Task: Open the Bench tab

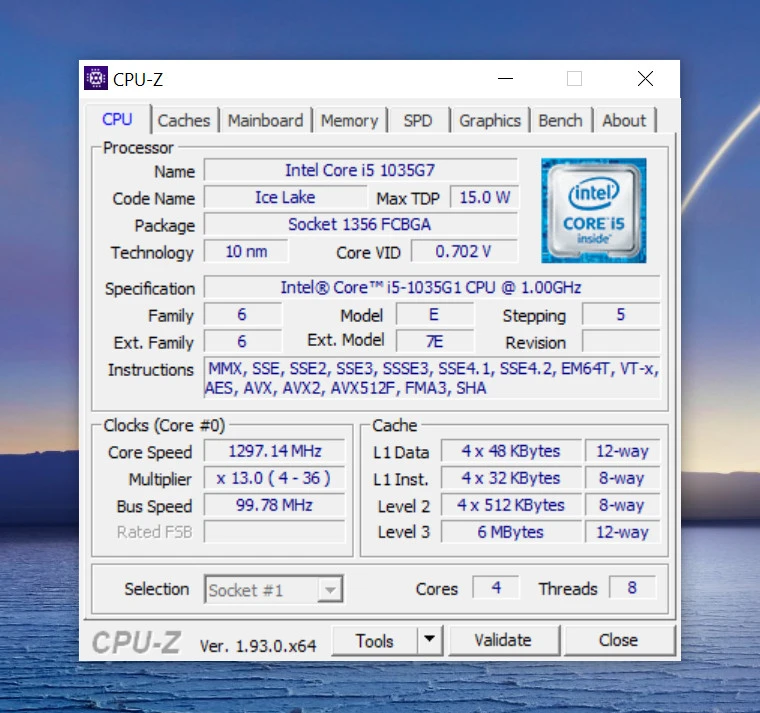Action: click(x=560, y=120)
